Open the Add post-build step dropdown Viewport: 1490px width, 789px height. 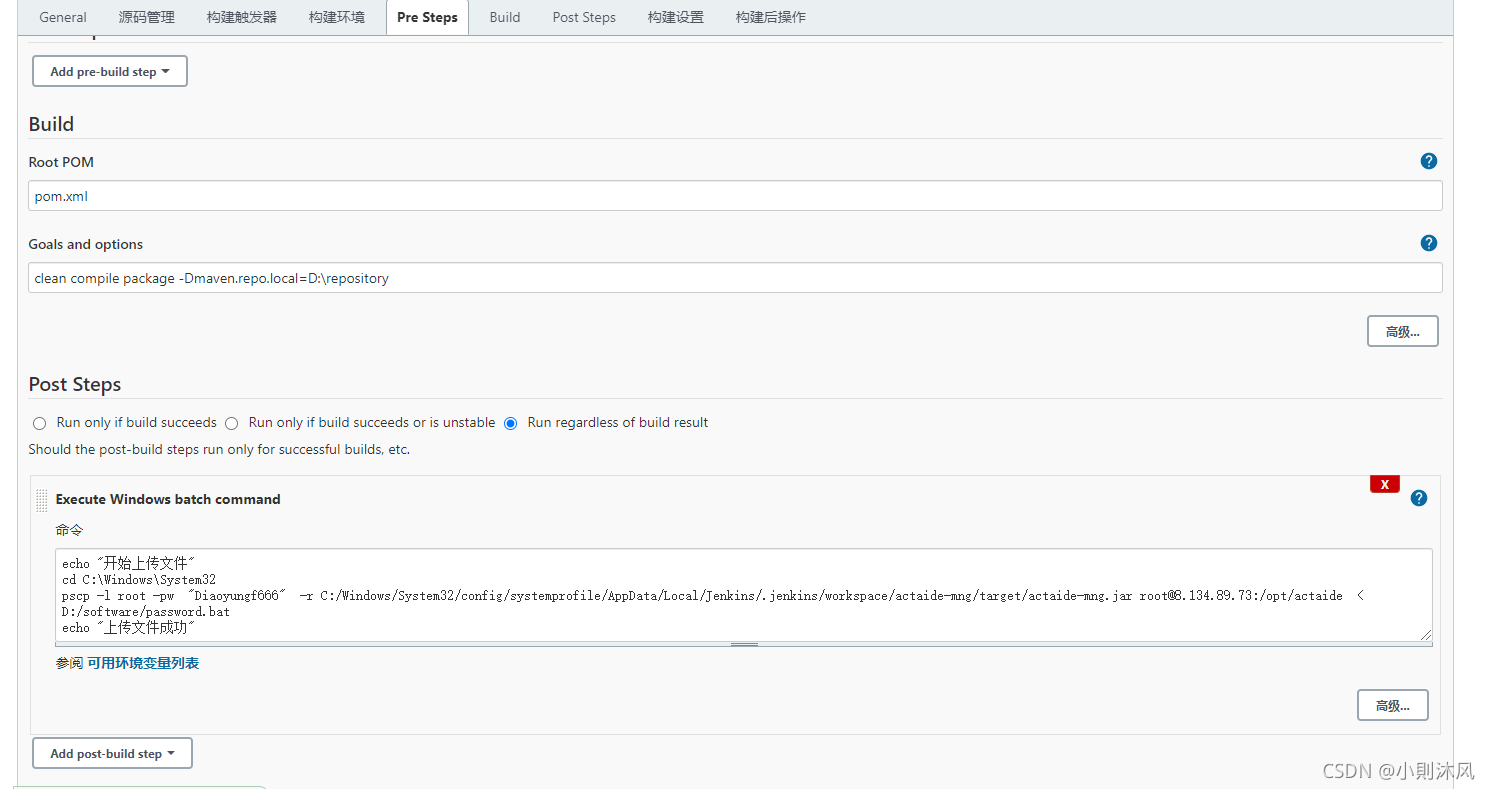(112, 753)
